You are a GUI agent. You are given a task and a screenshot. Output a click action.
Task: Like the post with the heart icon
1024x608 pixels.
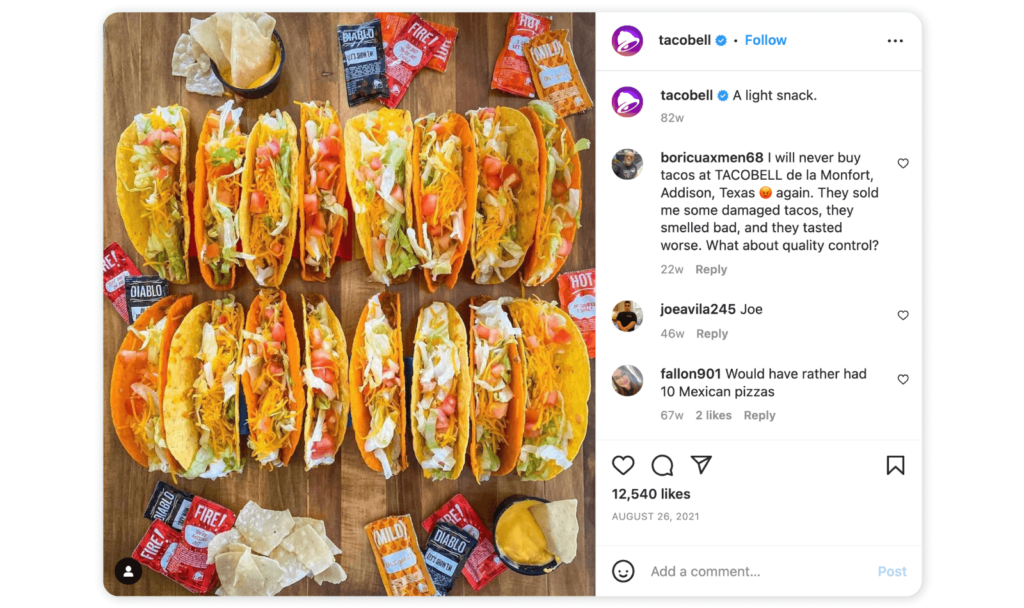(623, 465)
